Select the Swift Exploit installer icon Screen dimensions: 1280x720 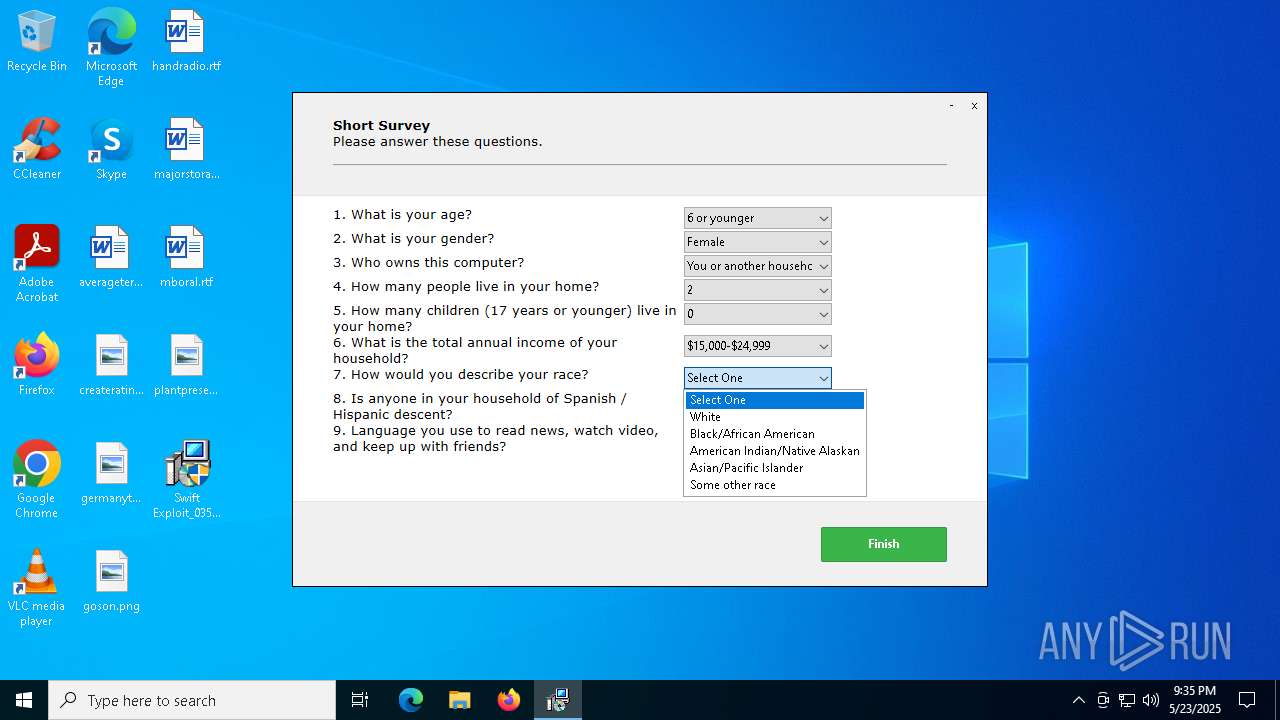click(x=186, y=480)
